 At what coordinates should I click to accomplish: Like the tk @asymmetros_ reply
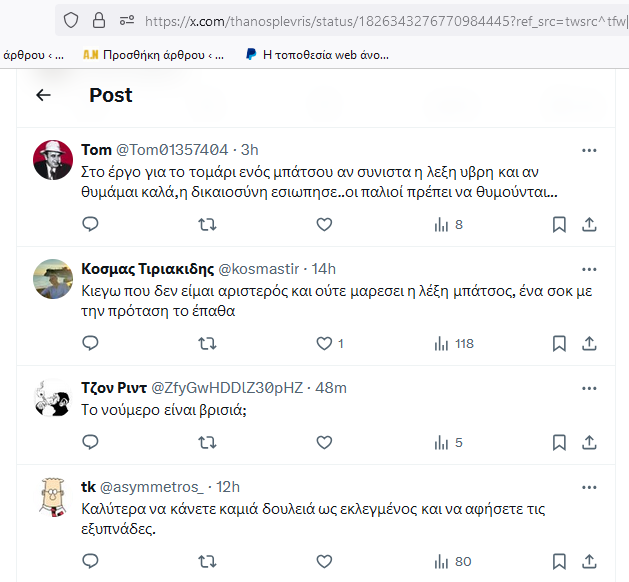point(324,562)
